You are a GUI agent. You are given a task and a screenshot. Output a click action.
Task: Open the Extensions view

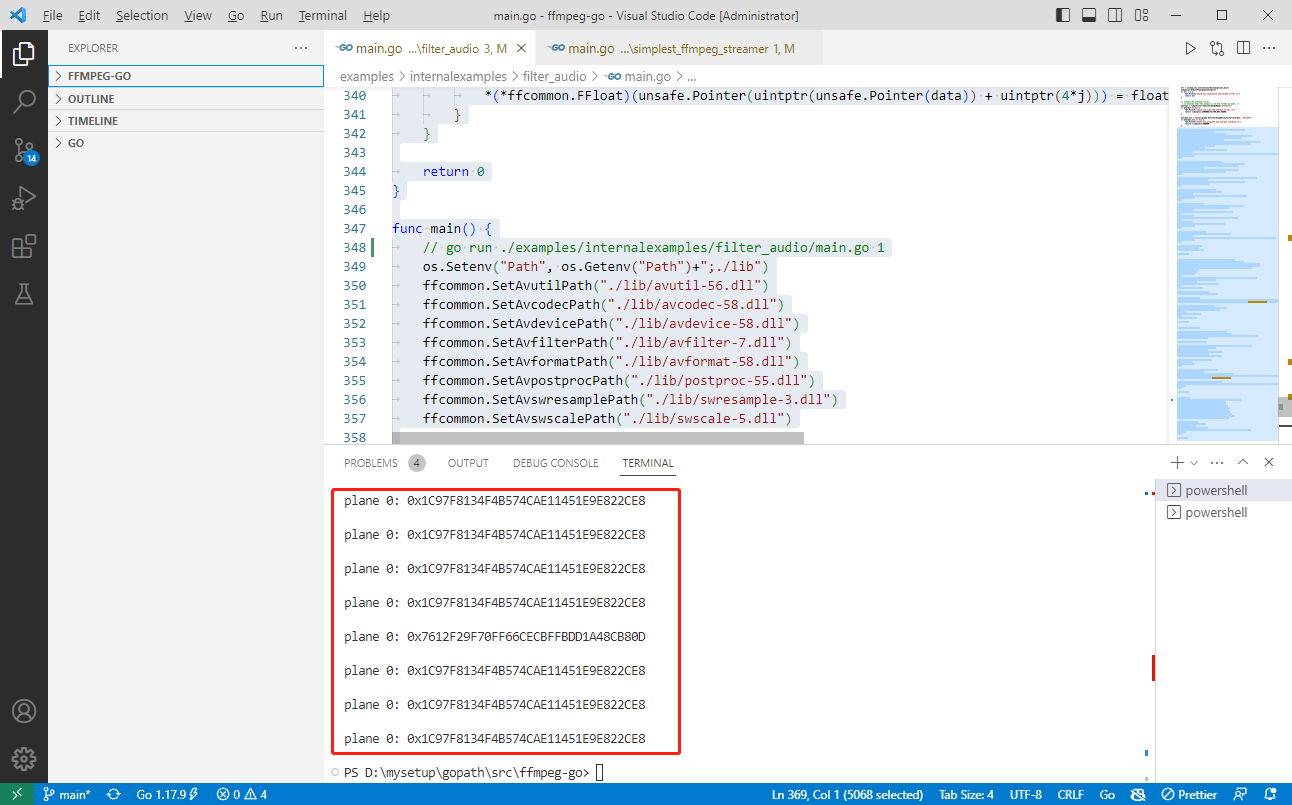point(24,246)
